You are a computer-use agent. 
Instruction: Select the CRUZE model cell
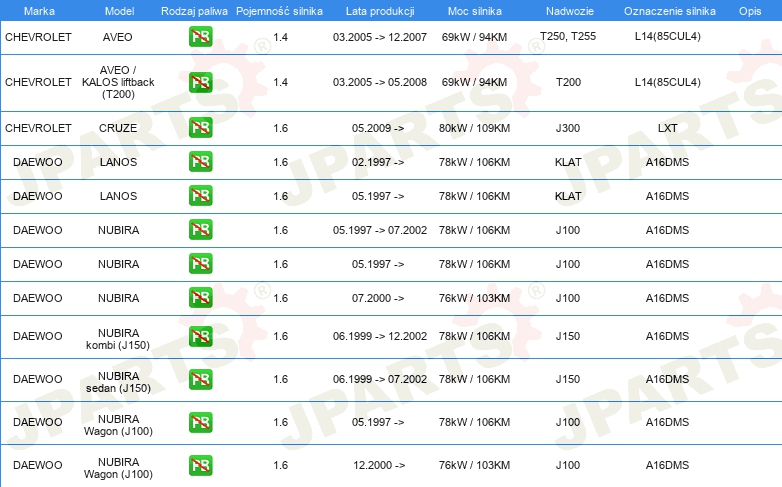118,128
